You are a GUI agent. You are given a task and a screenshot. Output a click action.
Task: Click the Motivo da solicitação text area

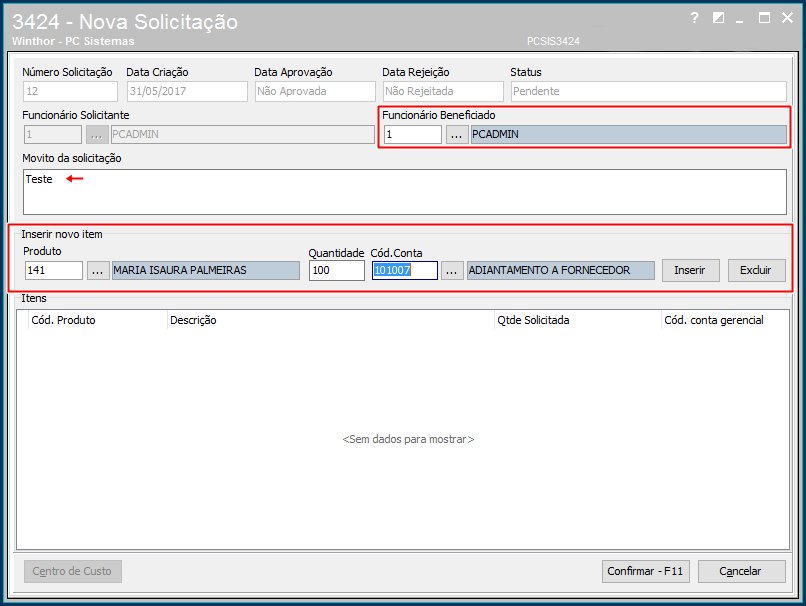(x=405, y=192)
